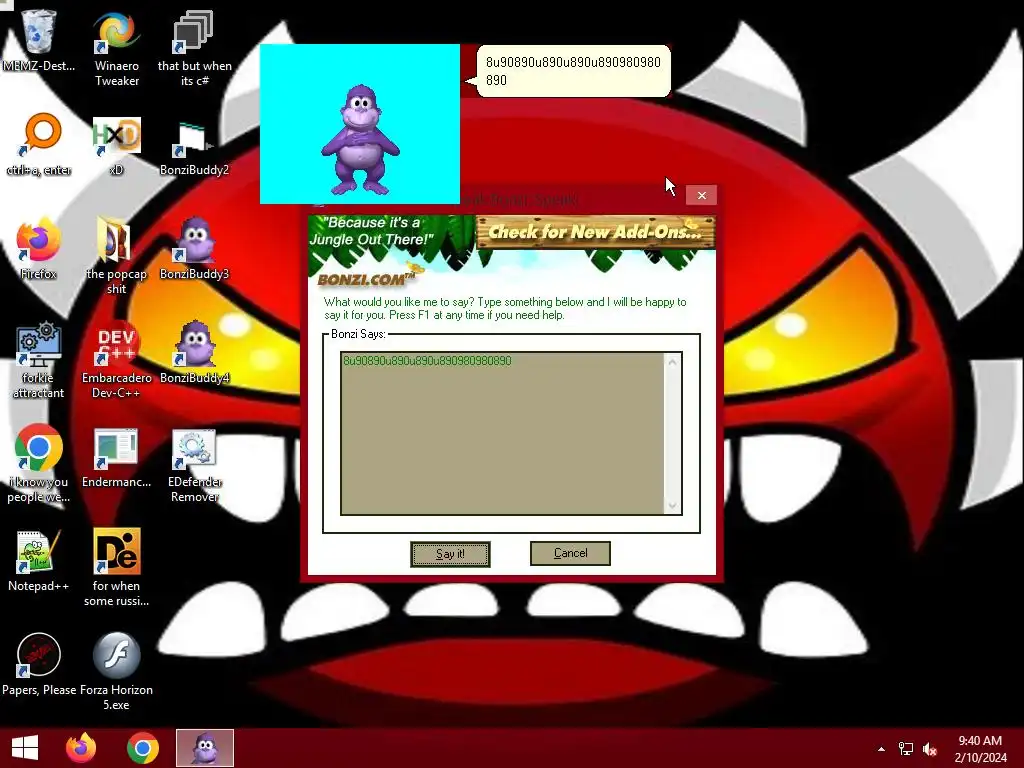The width and height of the screenshot is (1024, 768).
Task: Open Chrome from the taskbar
Action: 142,748
